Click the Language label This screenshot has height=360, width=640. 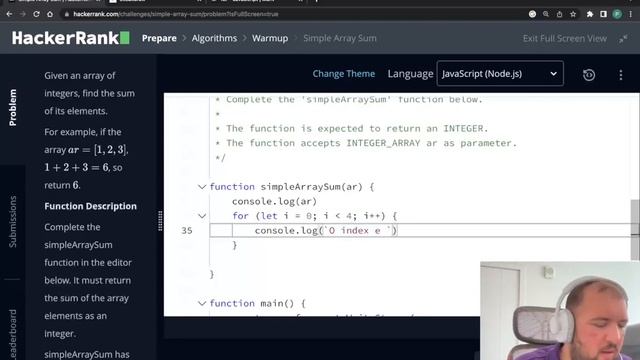coord(410,74)
